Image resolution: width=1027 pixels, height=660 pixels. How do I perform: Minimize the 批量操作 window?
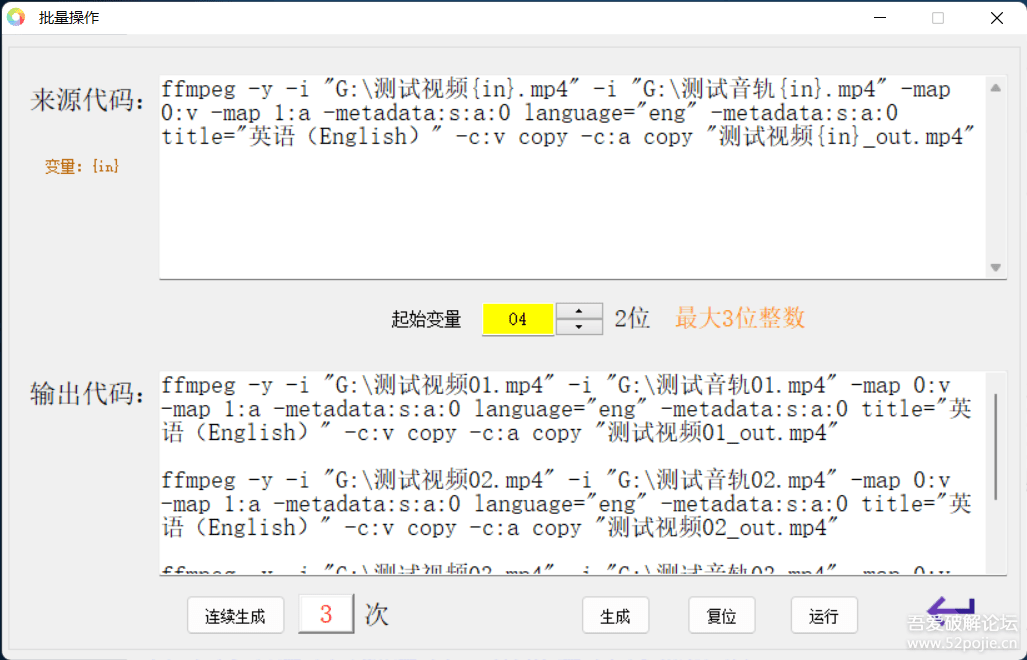coord(879,17)
